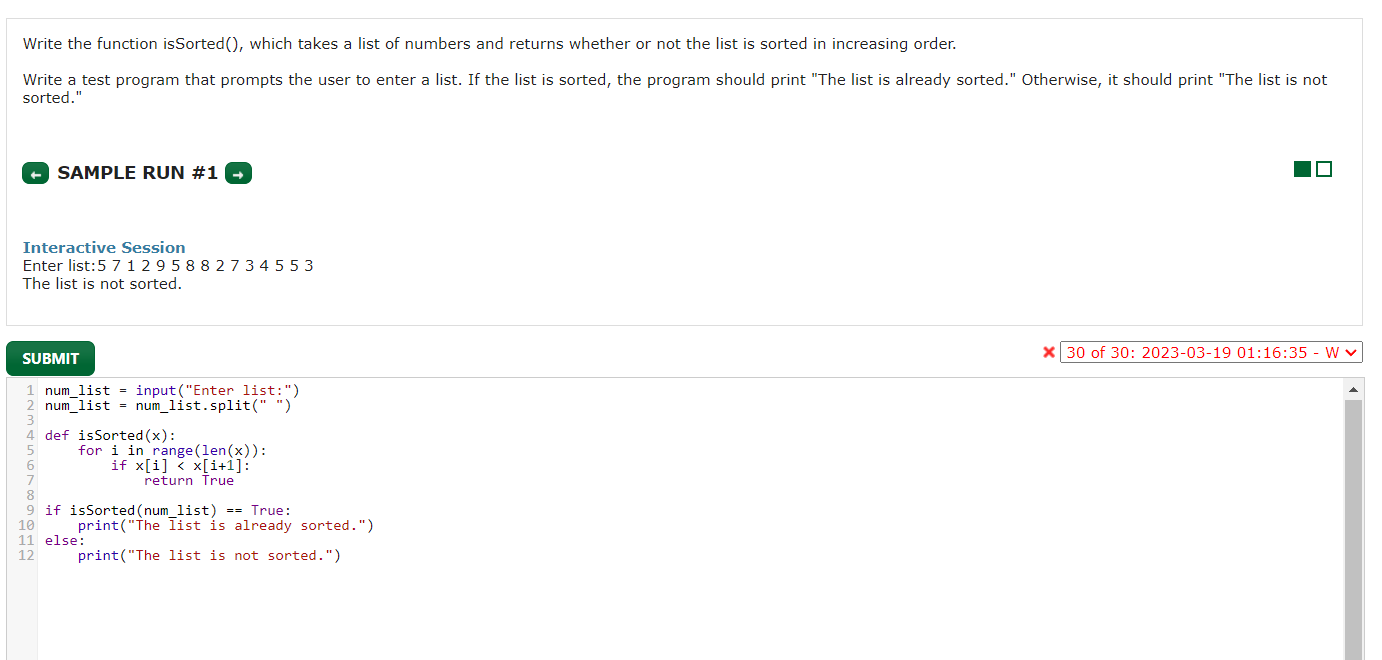Click the next sample run arrow
This screenshot has width=1382, height=660.
pos(238,172)
